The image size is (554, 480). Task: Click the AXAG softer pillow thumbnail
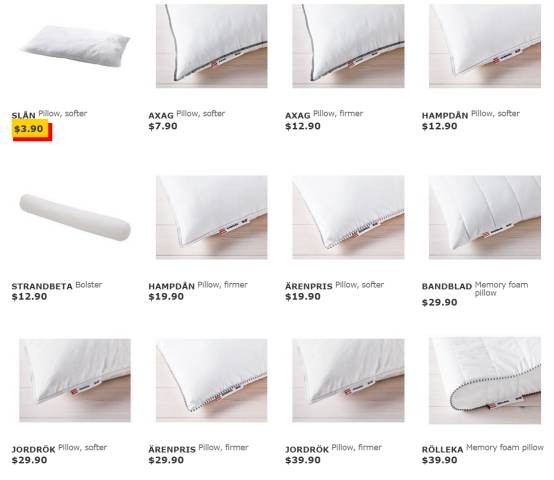212,46
